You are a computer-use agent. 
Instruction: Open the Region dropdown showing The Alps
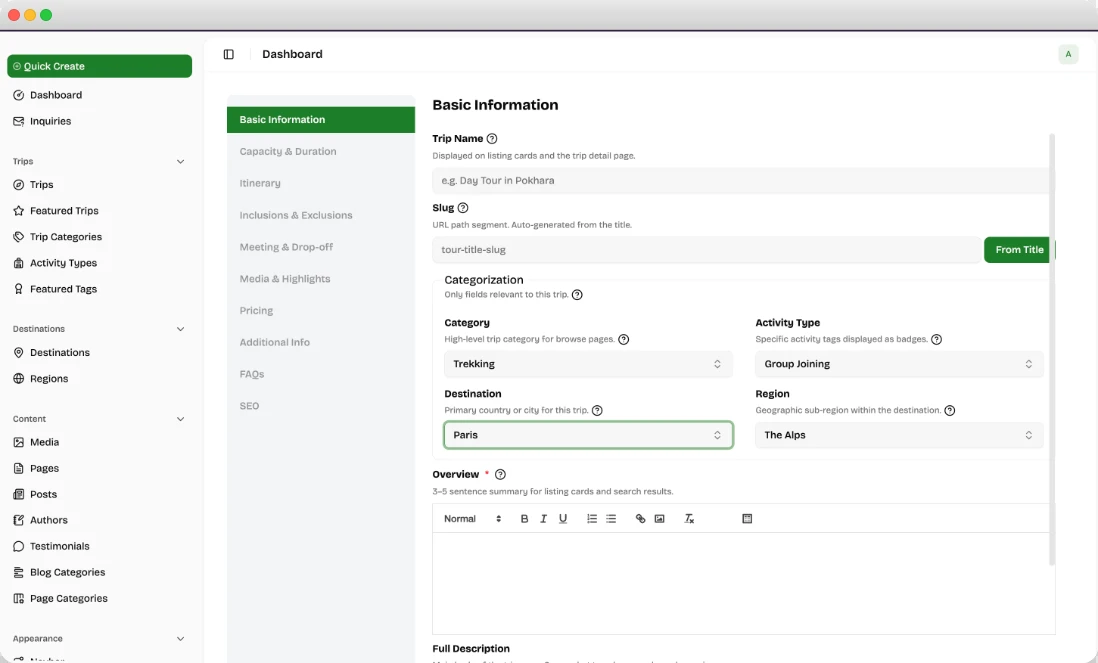pos(899,435)
